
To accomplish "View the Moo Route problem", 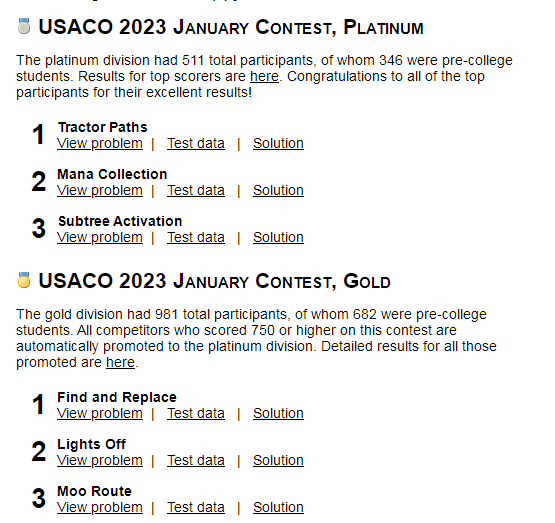I will point(100,508).
